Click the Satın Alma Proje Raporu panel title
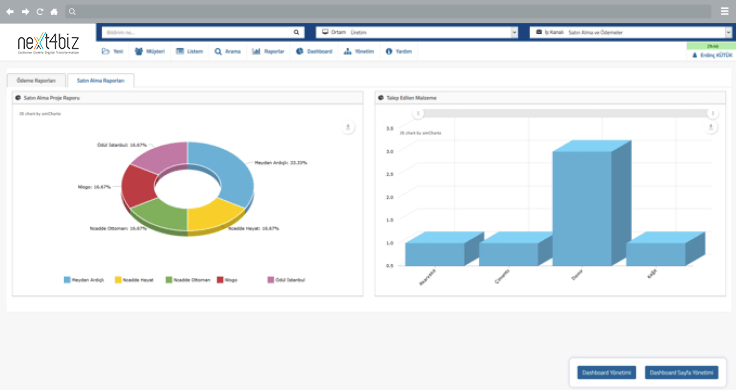This screenshot has width=736, height=390. click(52, 98)
